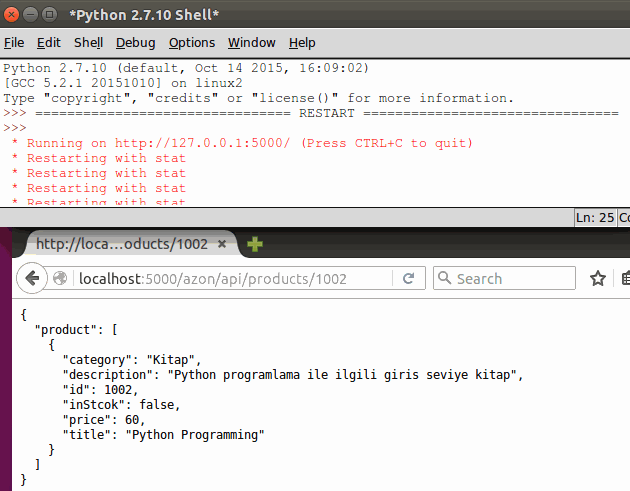The width and height of the screenshot is (630, 491).
Task: Show bookmarks list icon beside star
Action: pos(625,278)
